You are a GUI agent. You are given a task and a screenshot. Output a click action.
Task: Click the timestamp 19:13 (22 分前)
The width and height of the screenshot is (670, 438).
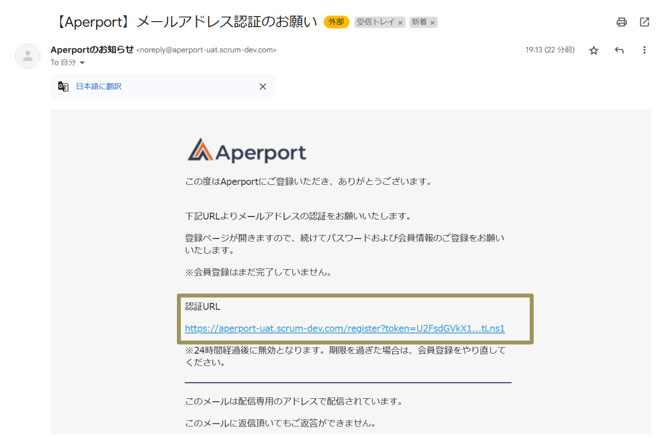[x=550, y=50]
